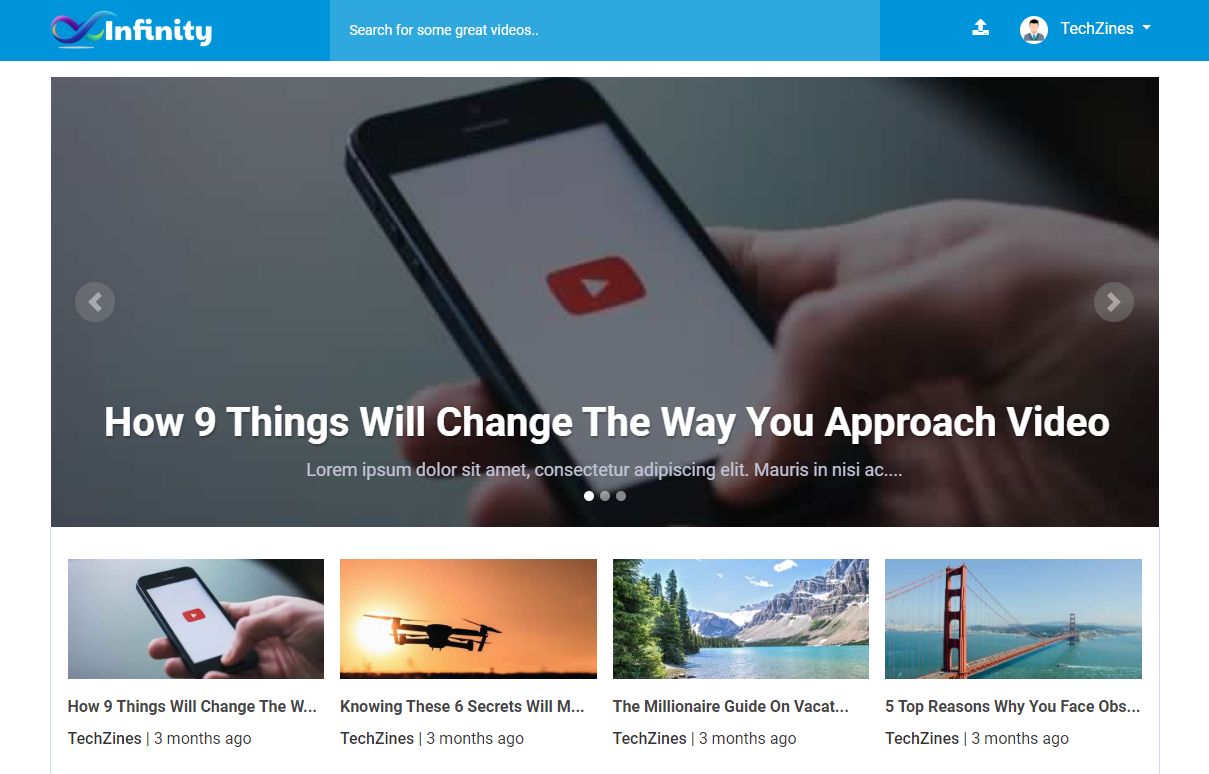Click the upload video icon

(980, 28)
